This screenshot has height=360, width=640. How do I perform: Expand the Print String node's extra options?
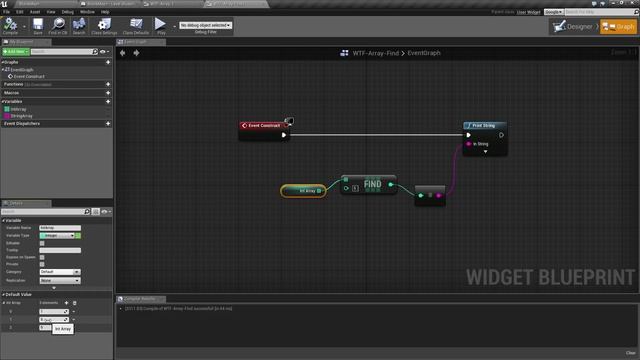(x=485, y=152)
